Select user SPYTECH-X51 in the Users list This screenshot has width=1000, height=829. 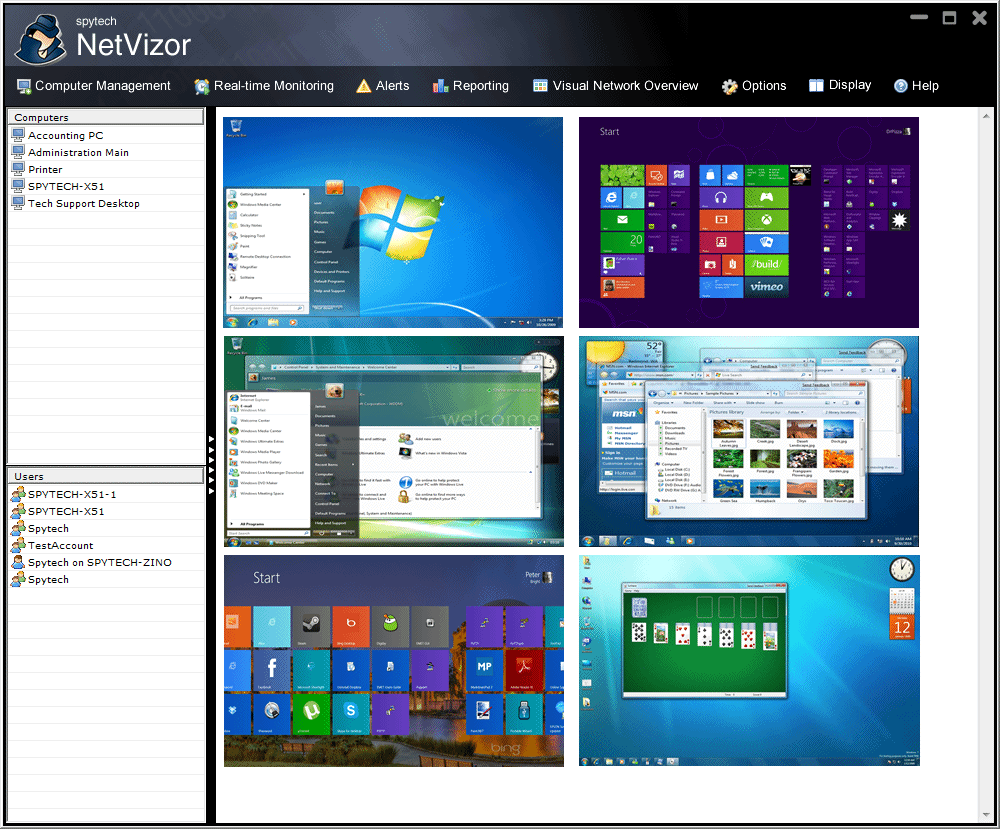[107, 511]
